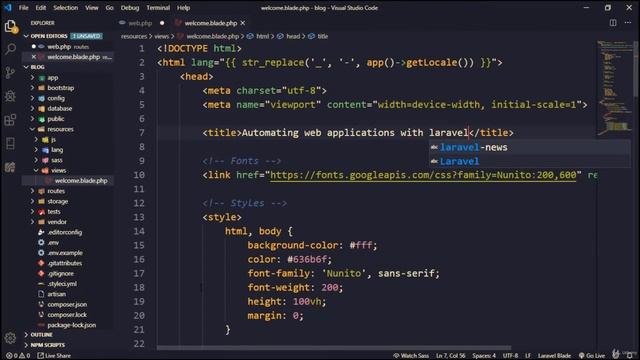640x360 pixels.
Task: Open the Extensions view icon
Action: click(10, 120)
